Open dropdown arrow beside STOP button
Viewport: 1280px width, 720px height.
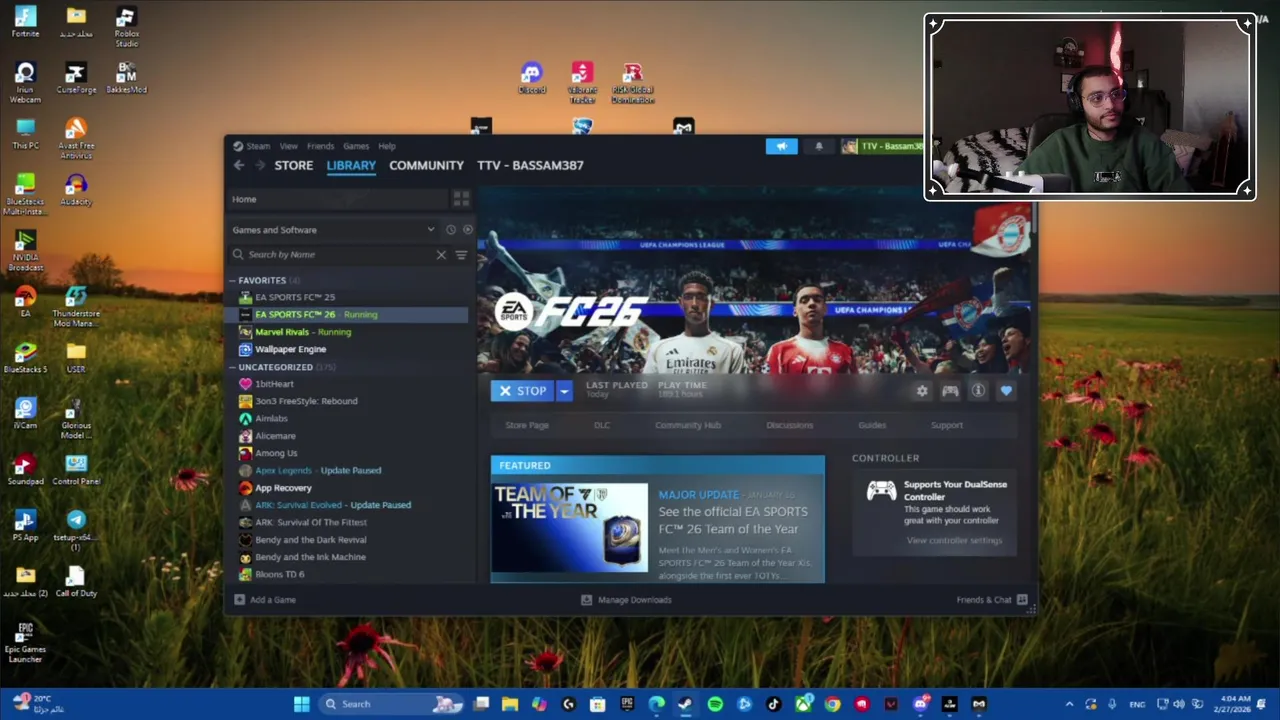tap(564, 391)
